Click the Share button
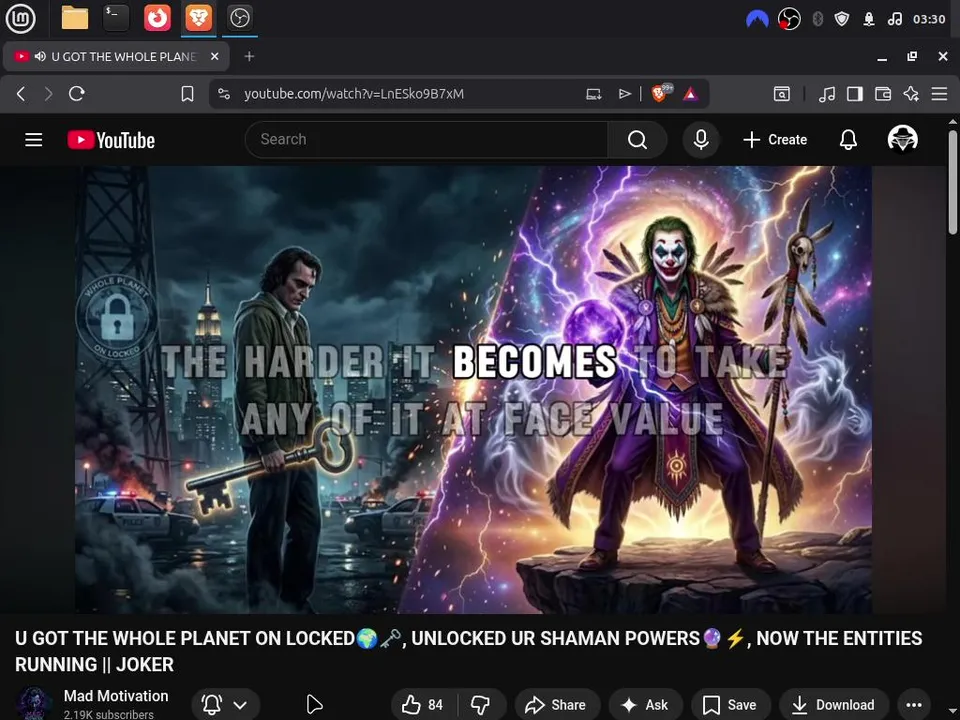This screenshot has width=960, height=720. coord(556,705)
